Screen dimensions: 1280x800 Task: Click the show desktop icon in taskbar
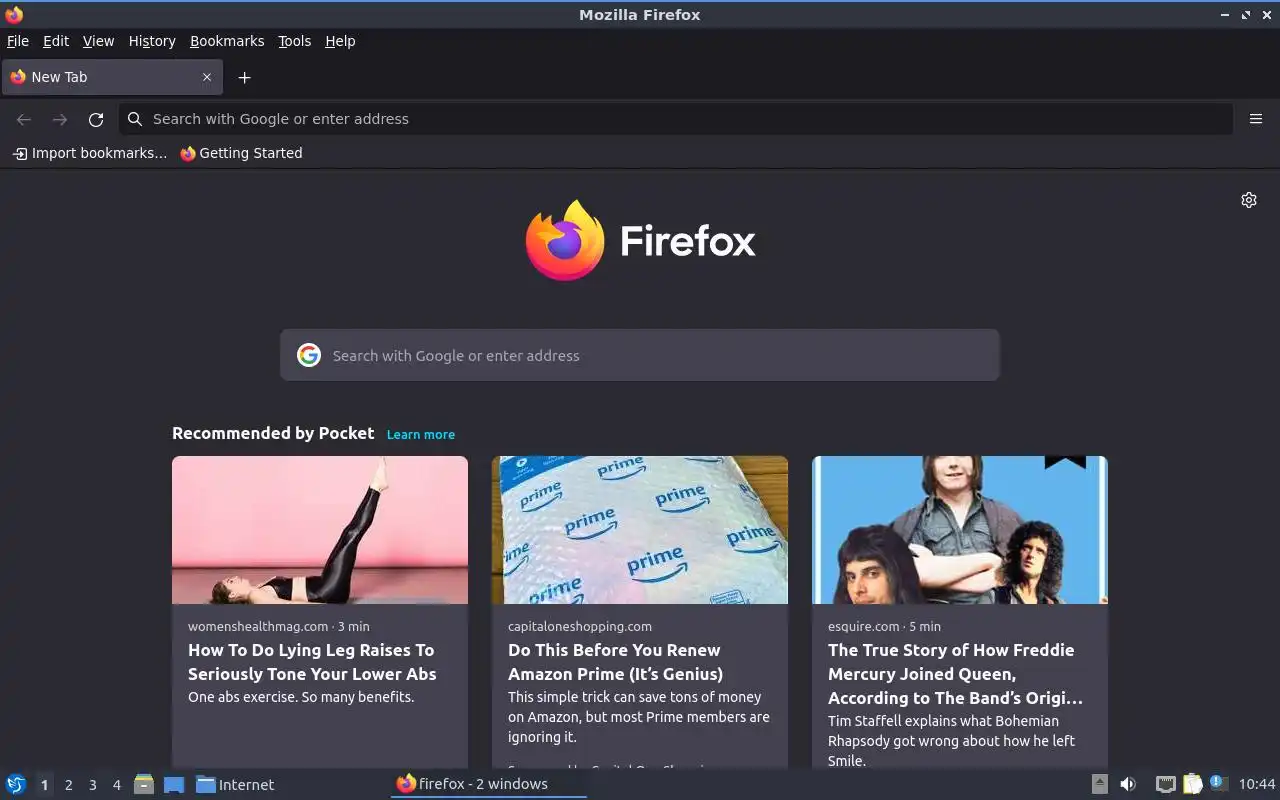click(x=174, y=784)
